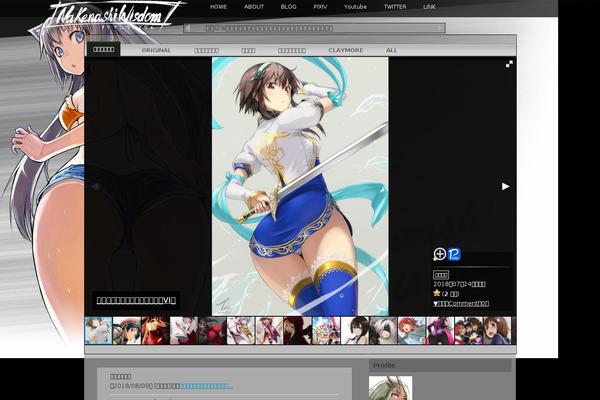
Task: Click the image title caption ending in VI
Action: click(136, 300)
